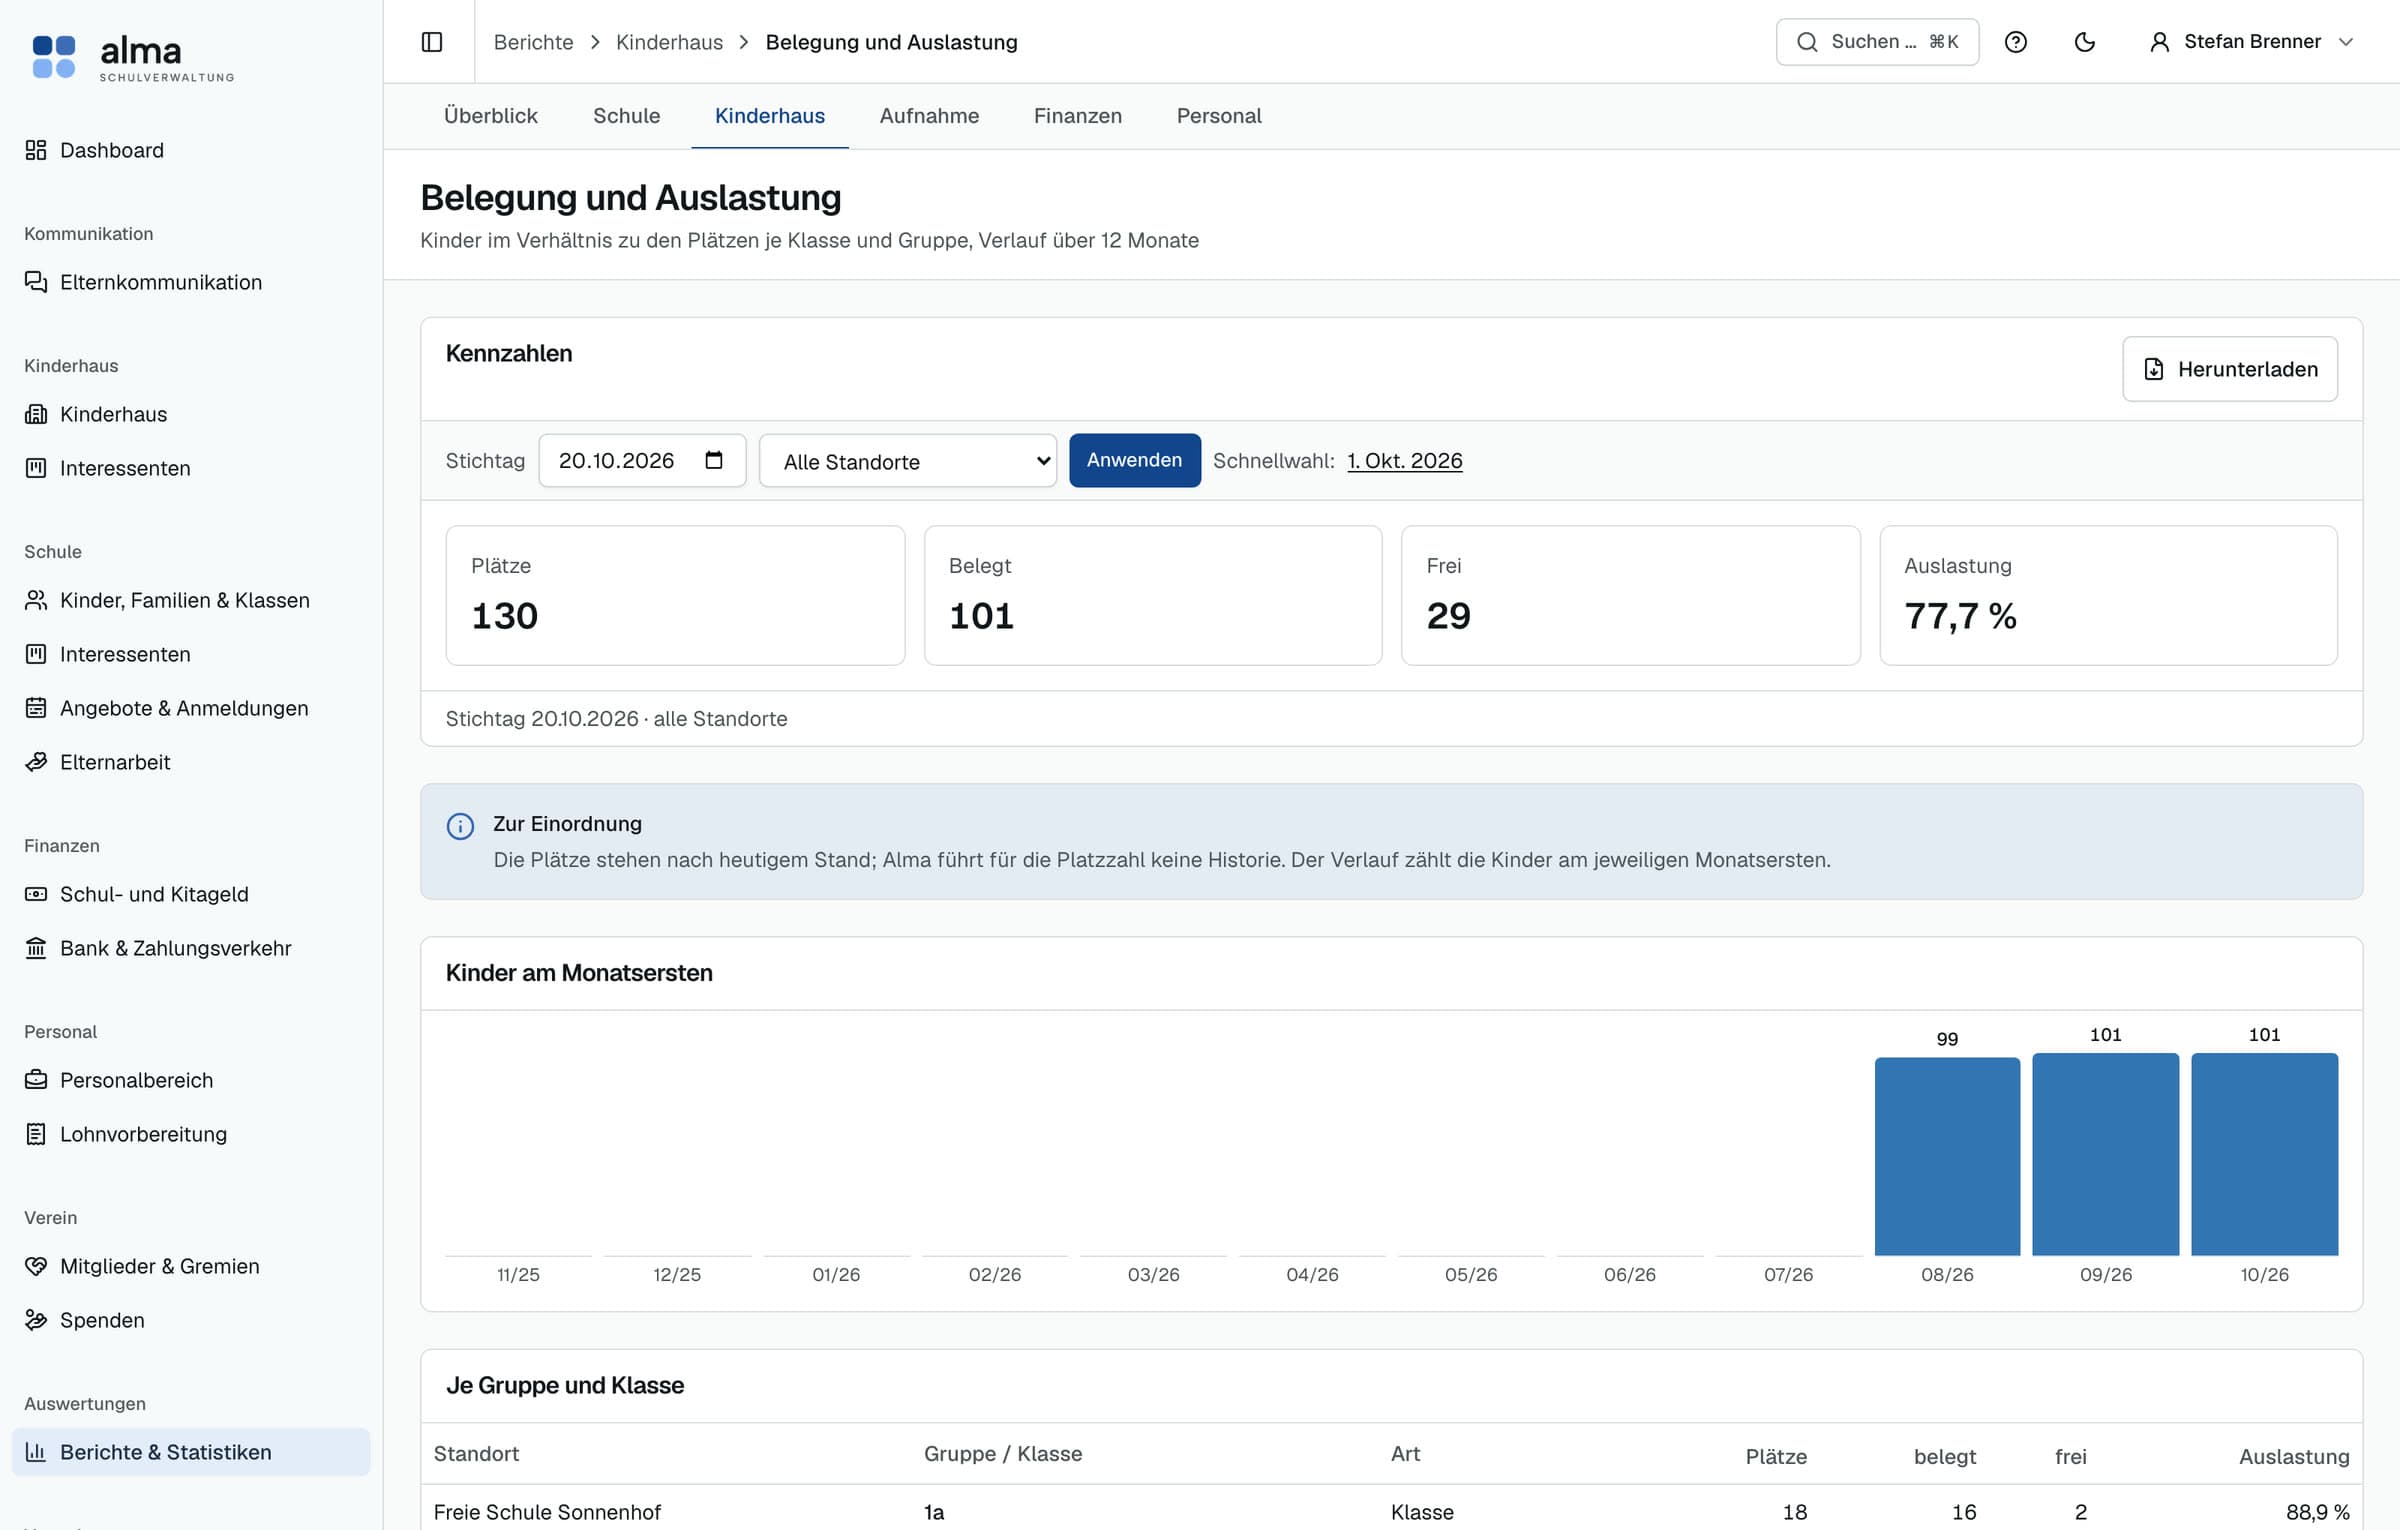Viewport: 2400px width, 1530px height.
Task: Open the Suchen search field
Action: [1877, 42]
